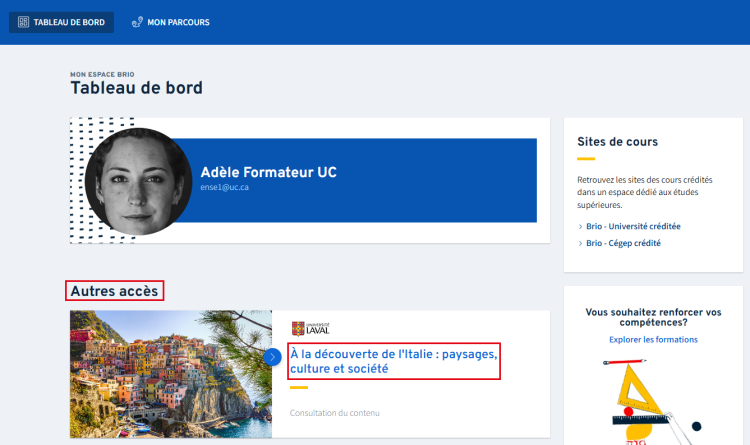Click the Mon Parcours route icon

pyautogui.click(x=137, y=22)
